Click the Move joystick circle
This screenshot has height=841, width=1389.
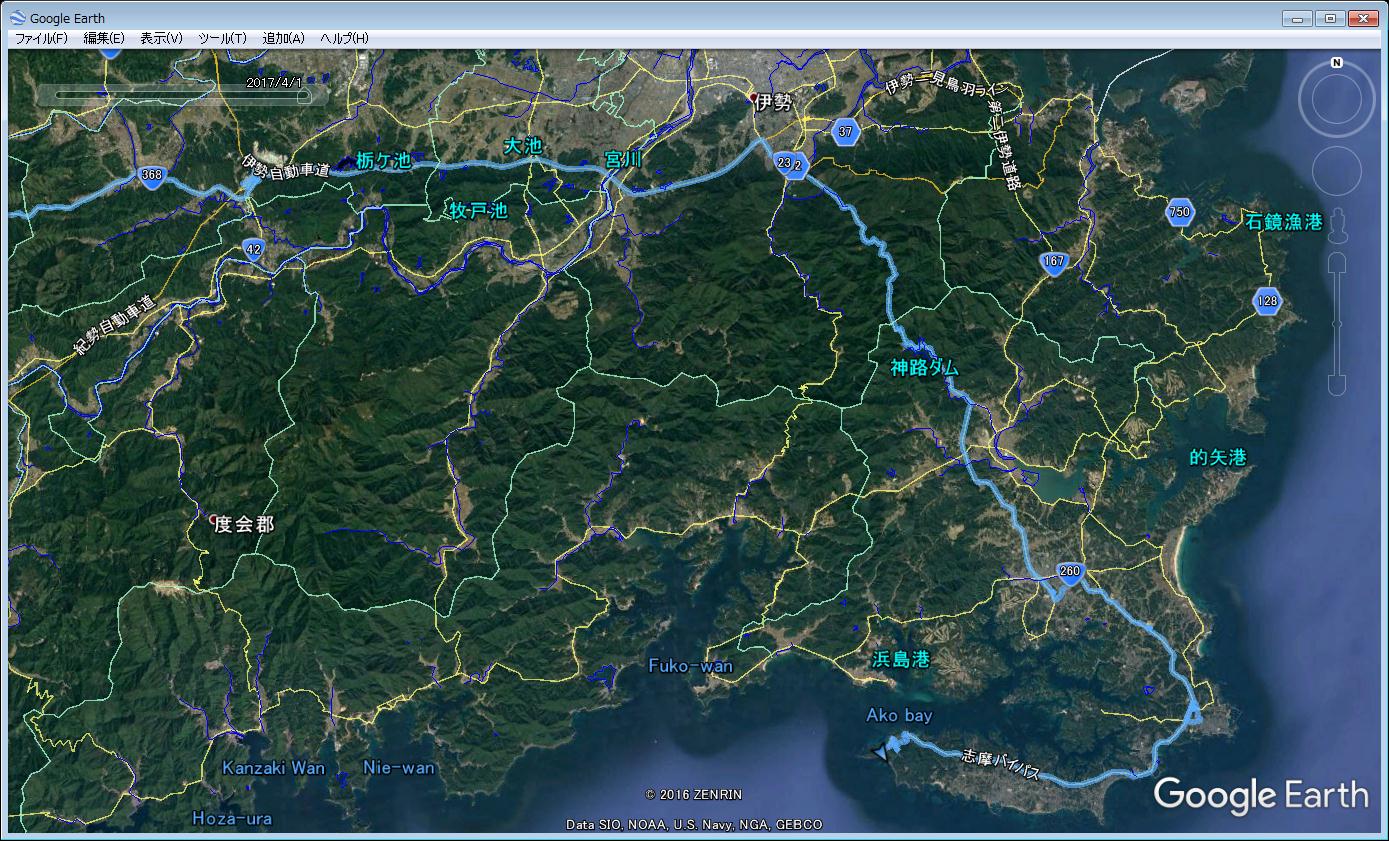(x=1336, y=171)
